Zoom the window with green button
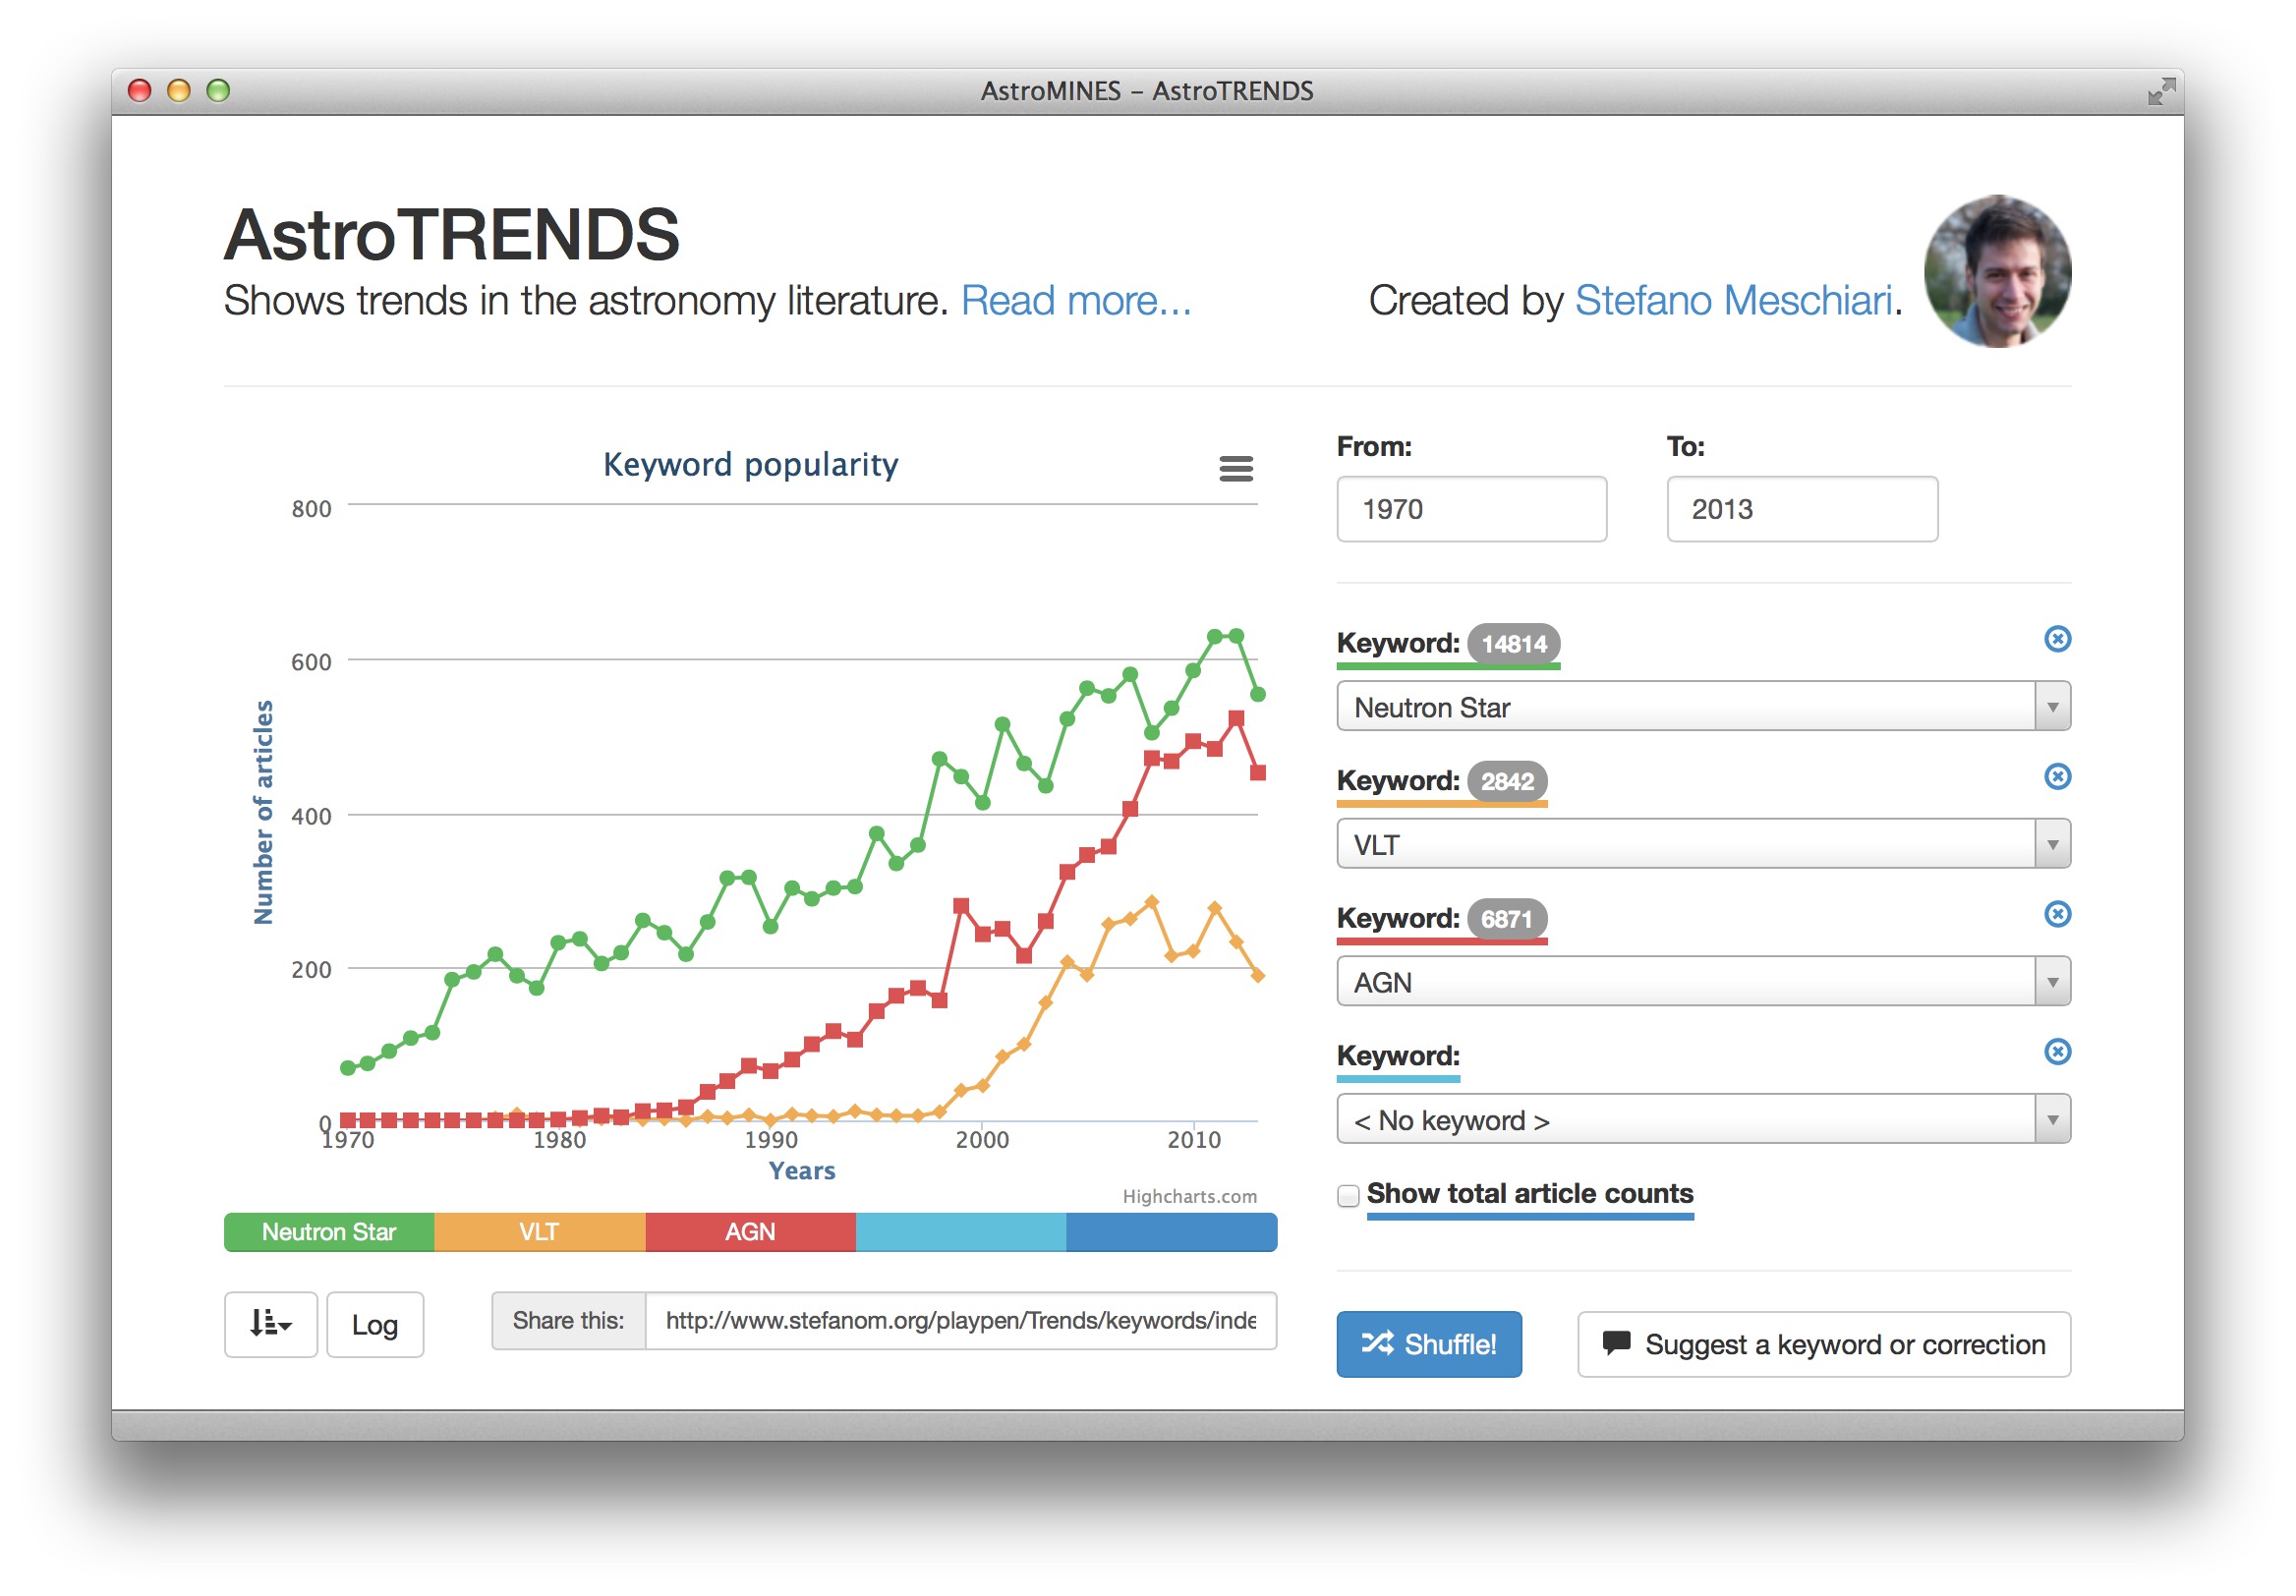Viewport: 2296px width, 1596px height. click(x=218, y=91)
